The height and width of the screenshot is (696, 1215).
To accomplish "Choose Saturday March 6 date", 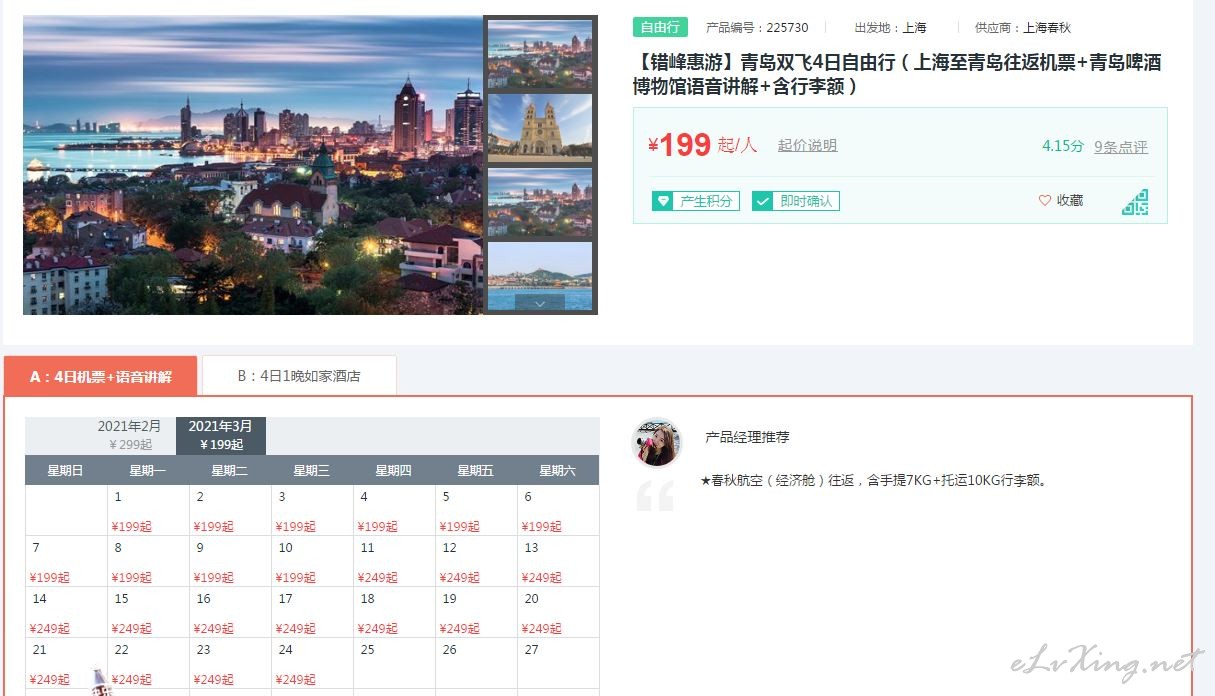I will coord(558,510).
